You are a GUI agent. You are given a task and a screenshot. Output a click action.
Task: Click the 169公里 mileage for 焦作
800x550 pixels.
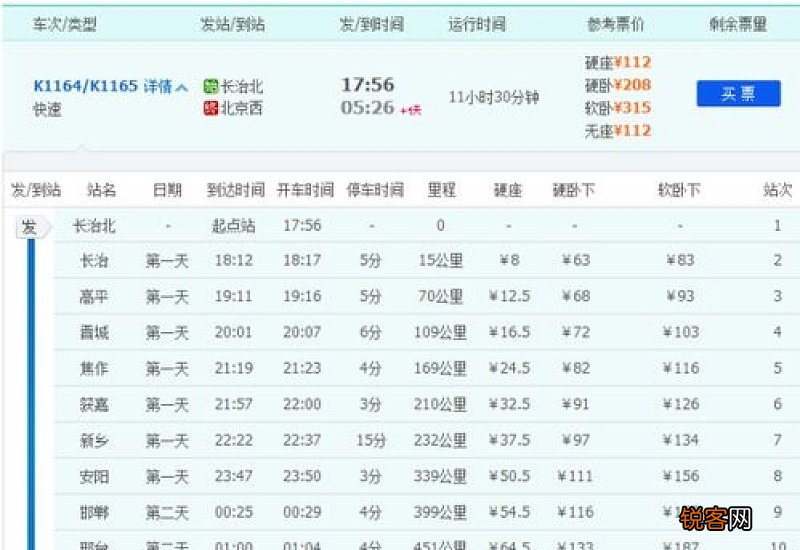(440, 368)
